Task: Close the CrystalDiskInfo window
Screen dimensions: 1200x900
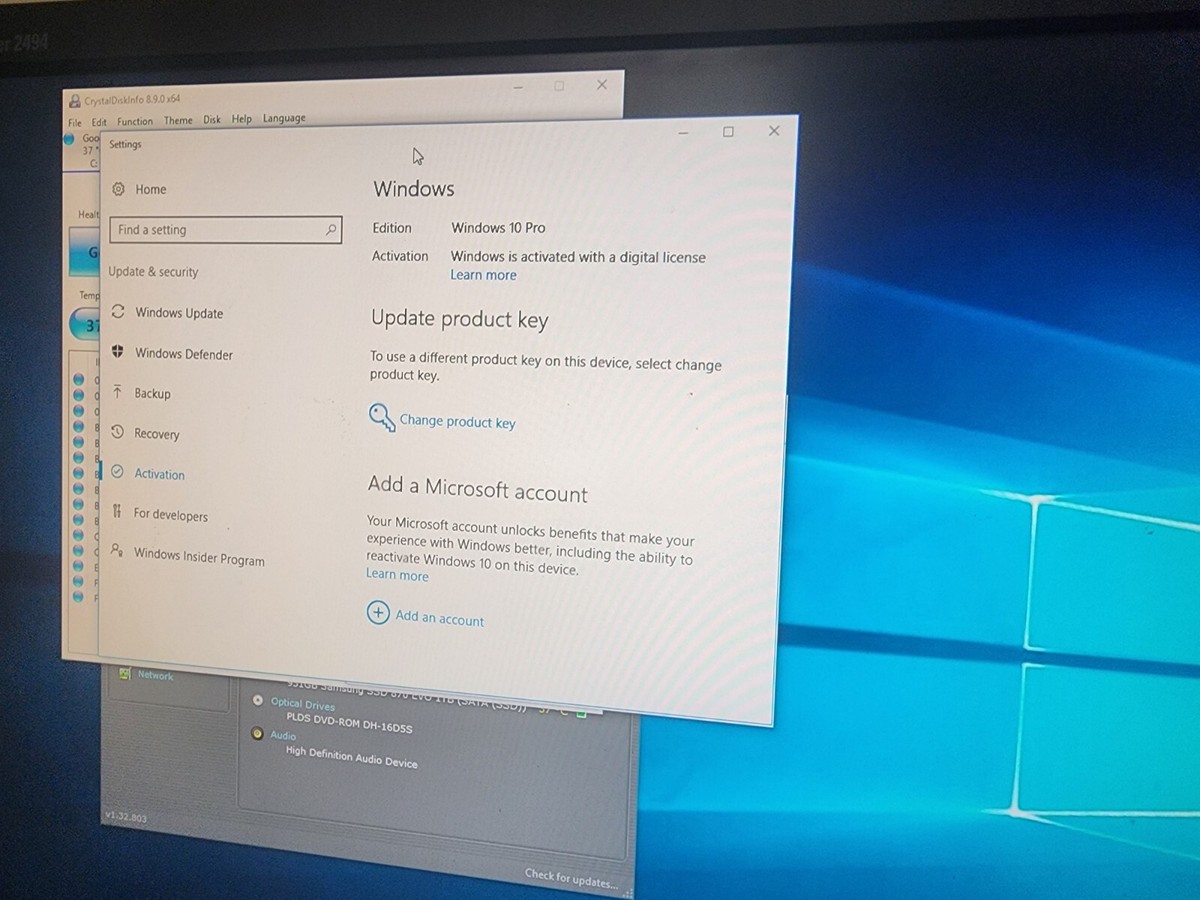Action: point(602,85)
